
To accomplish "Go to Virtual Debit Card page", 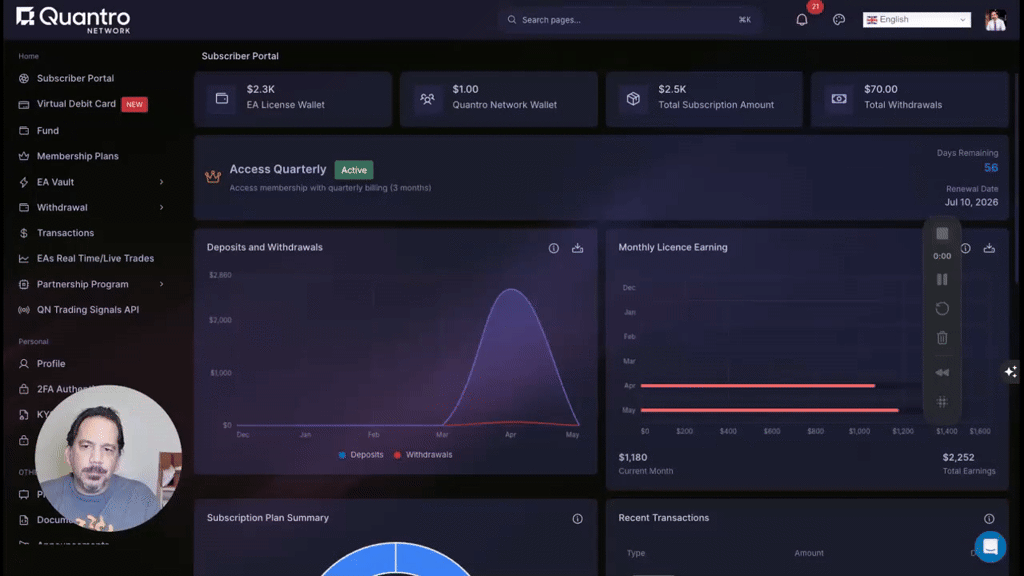I will coord(76,104).
